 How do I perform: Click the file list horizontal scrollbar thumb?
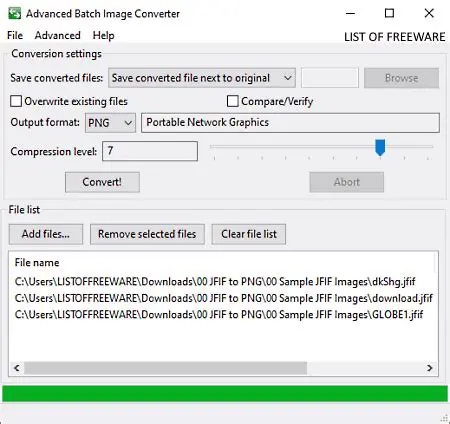tap(165, 368)
